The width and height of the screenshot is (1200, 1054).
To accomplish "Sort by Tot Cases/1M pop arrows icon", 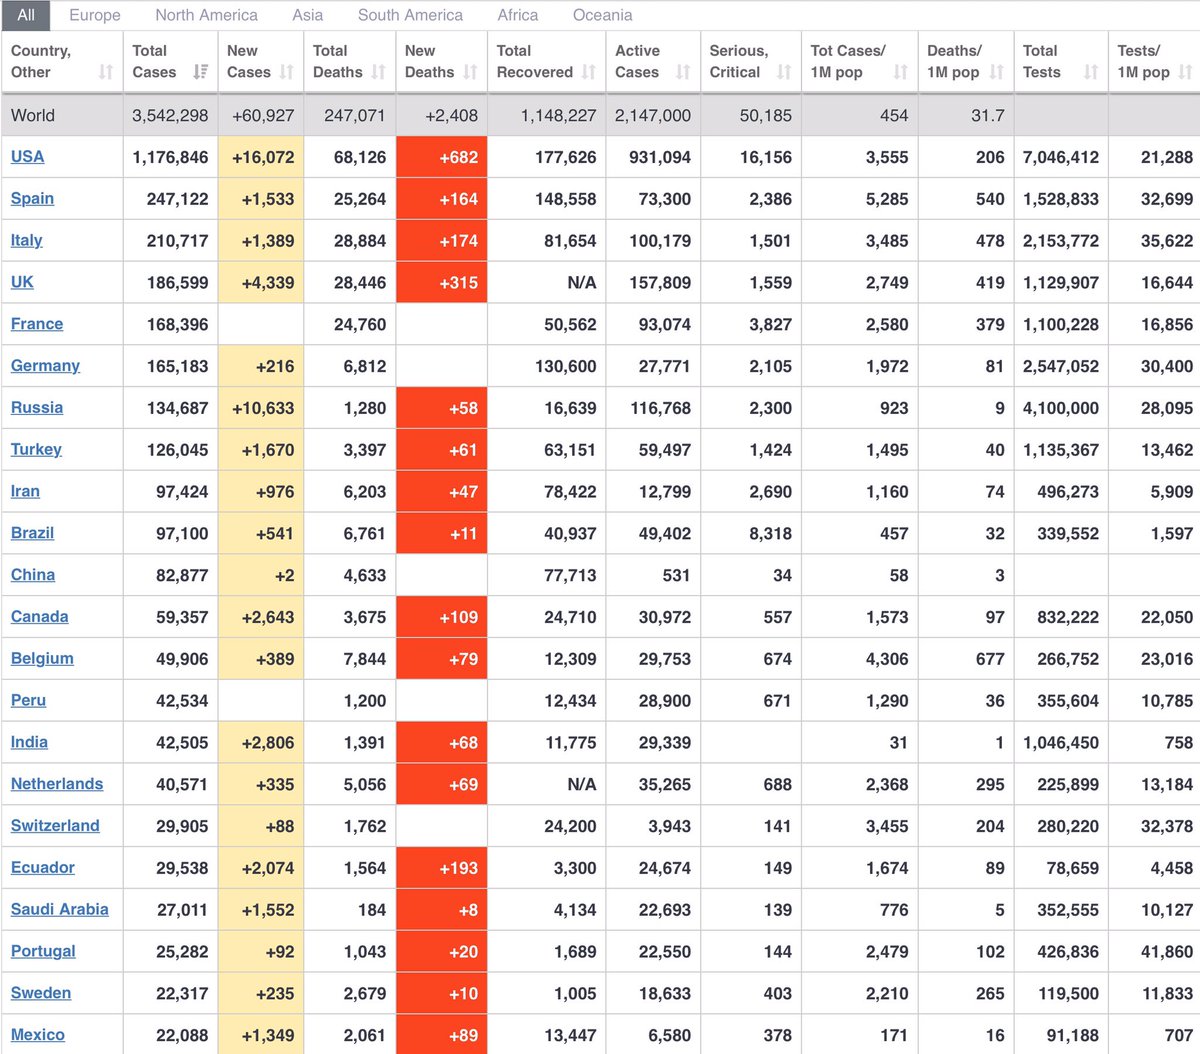I will pyautogui.click(x=901, y=72).
